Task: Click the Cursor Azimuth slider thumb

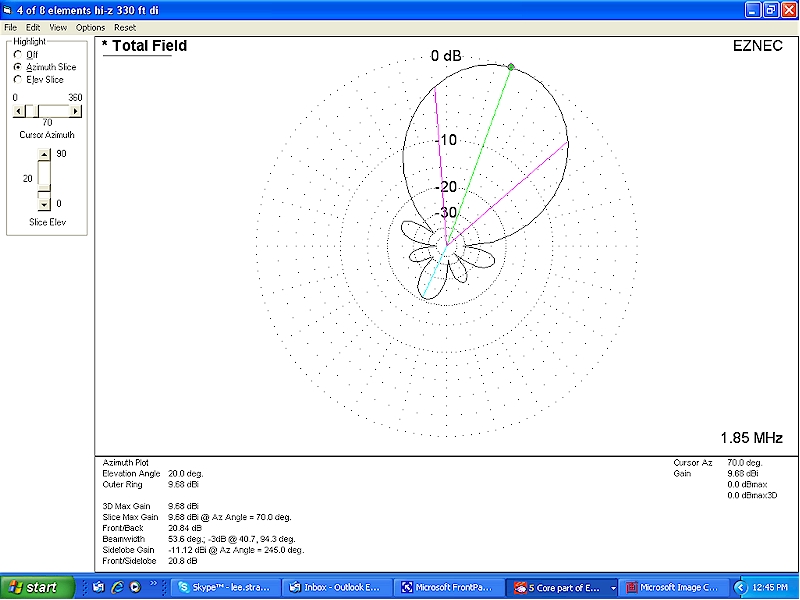Action: [x=31, y=110]
